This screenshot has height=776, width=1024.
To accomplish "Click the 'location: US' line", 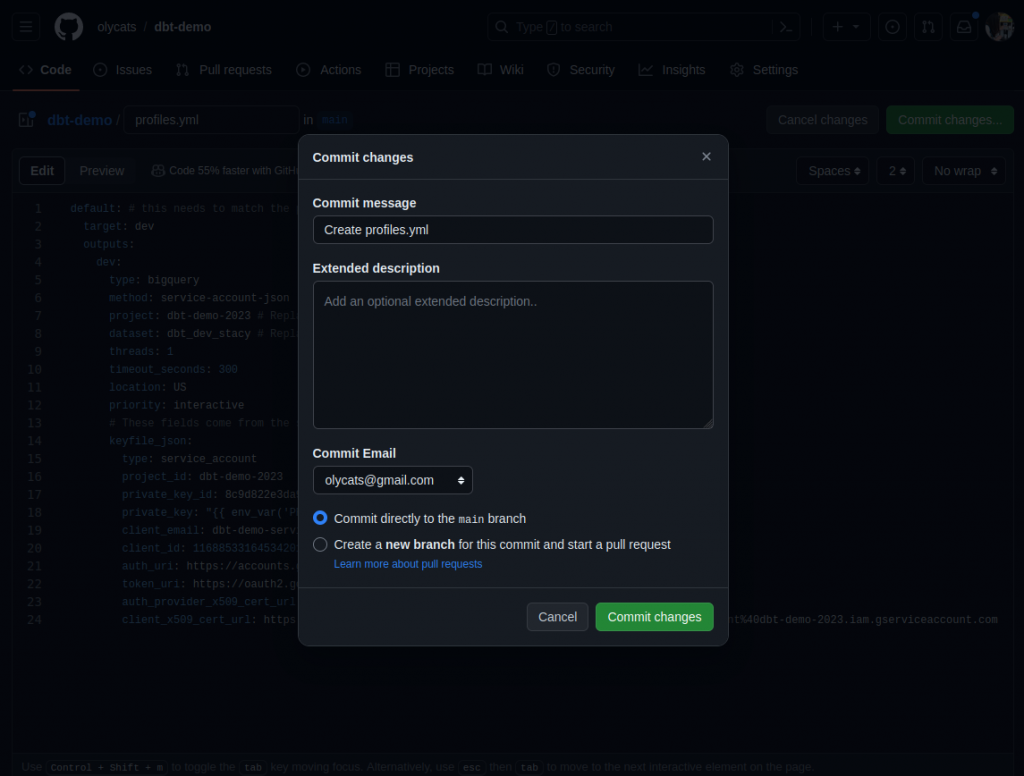I will 148,387.
